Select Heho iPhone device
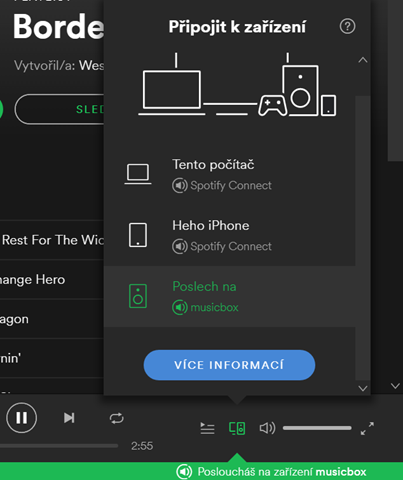This screenshot has height=480, width=403. pyautogui.click(x=229, y=236)
